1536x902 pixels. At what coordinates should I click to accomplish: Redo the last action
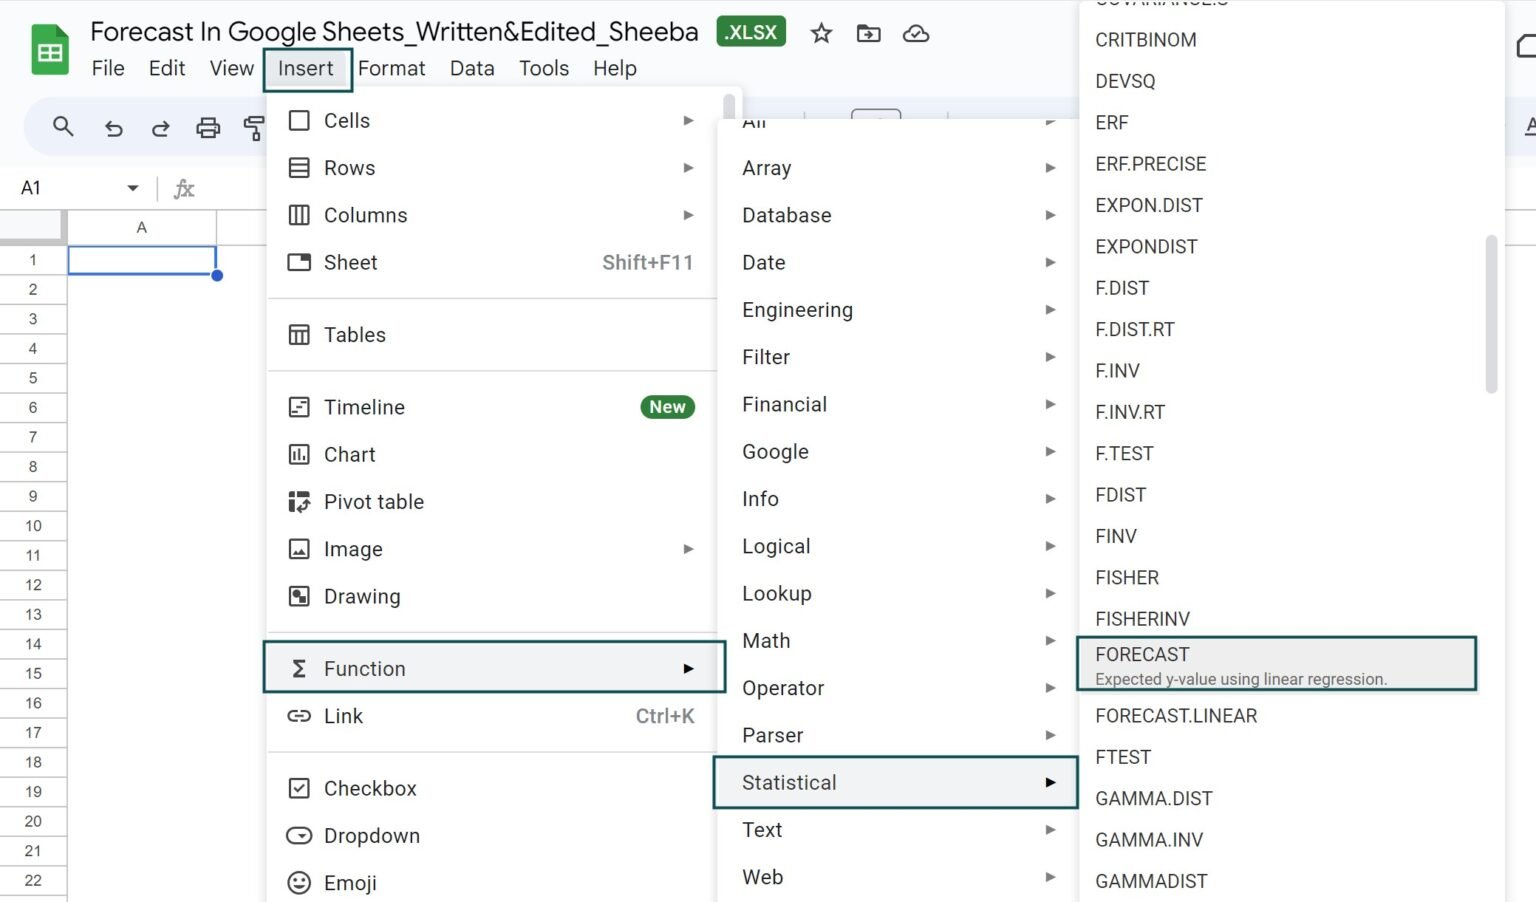(x=160, y=128)
